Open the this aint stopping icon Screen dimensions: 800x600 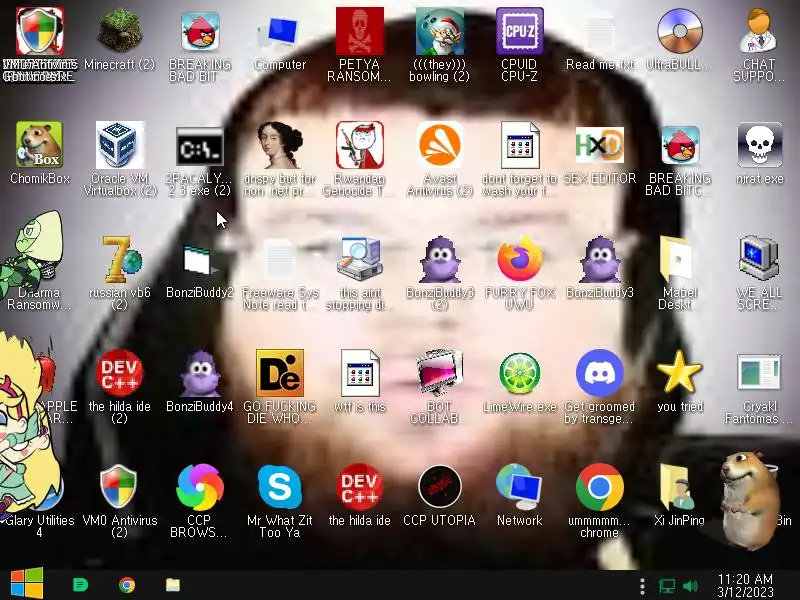360,259
